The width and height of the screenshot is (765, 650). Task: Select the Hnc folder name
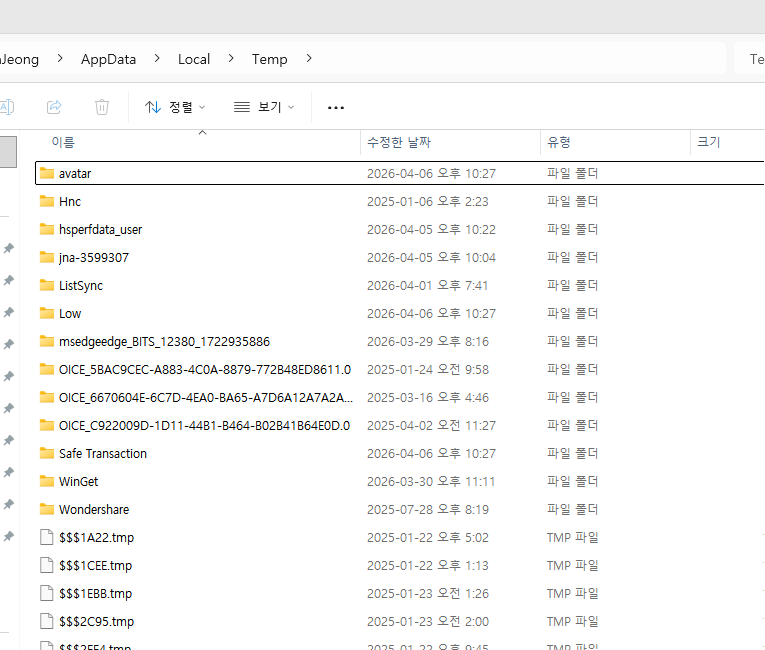(x=70, y=202)
